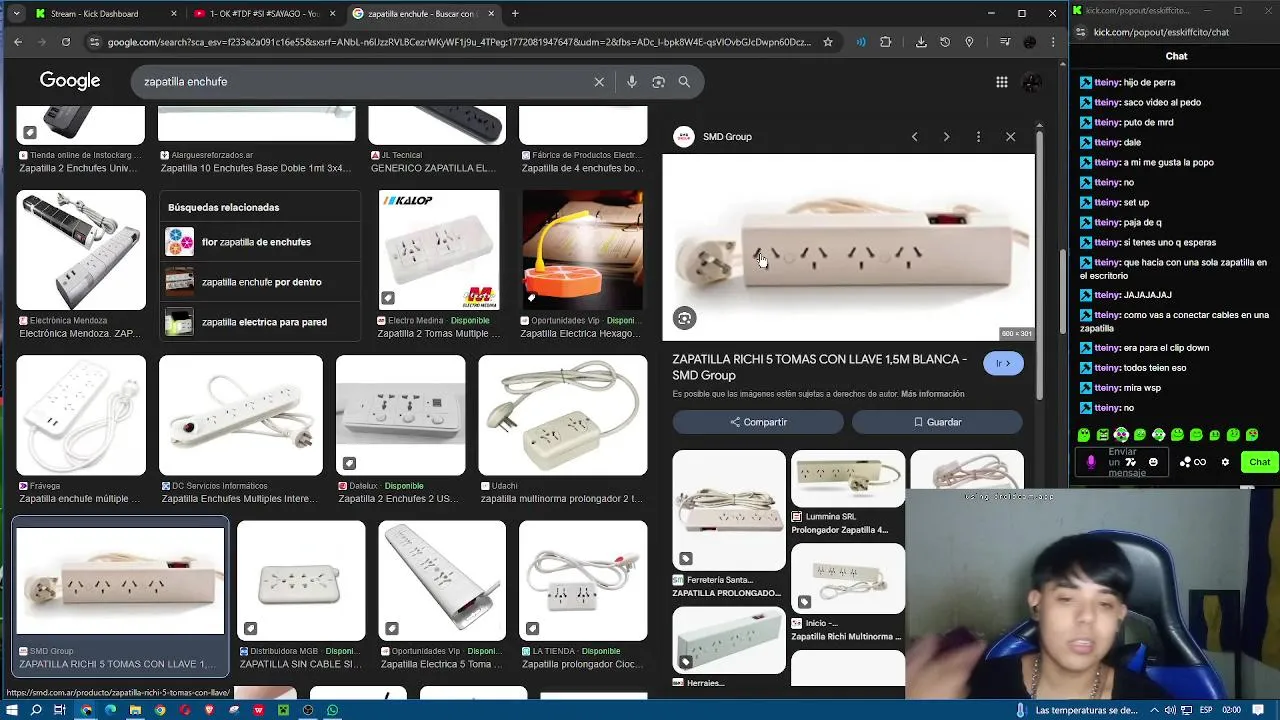Open the Electrónica Mendoza image result
This screenshot has width=1280, height=720.
81,250
